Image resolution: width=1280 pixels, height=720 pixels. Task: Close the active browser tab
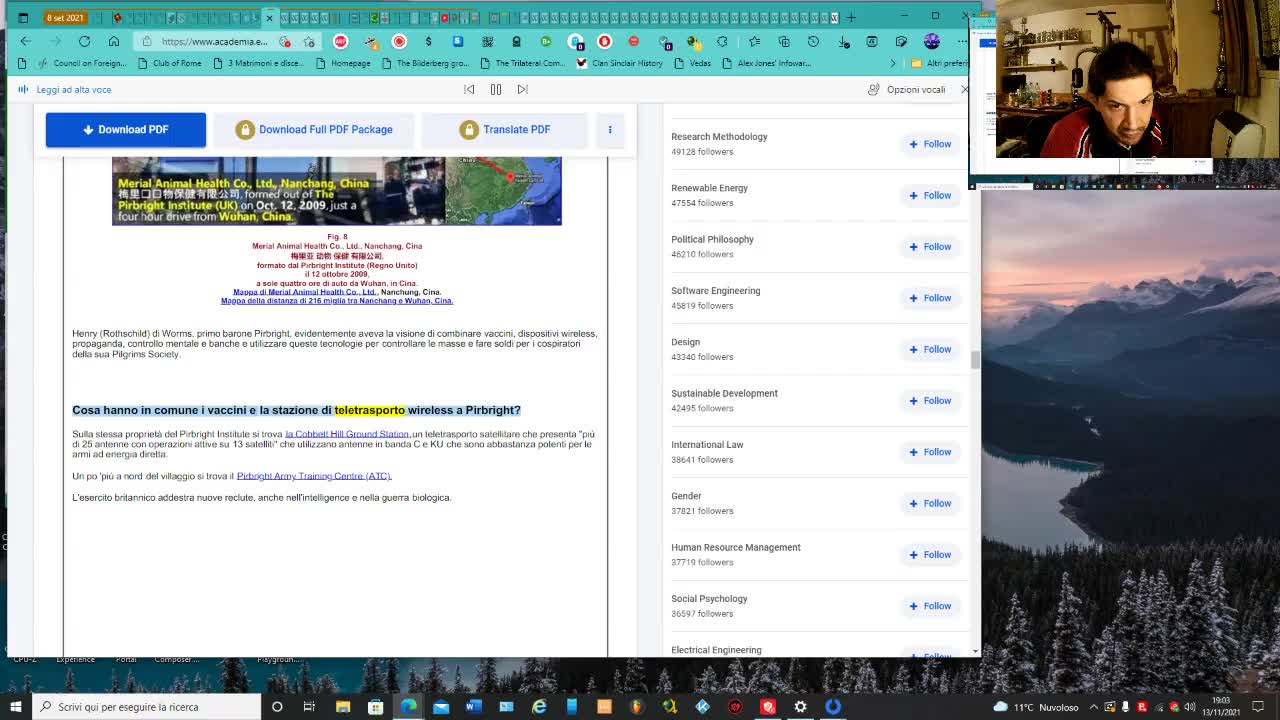pos(269,18)
